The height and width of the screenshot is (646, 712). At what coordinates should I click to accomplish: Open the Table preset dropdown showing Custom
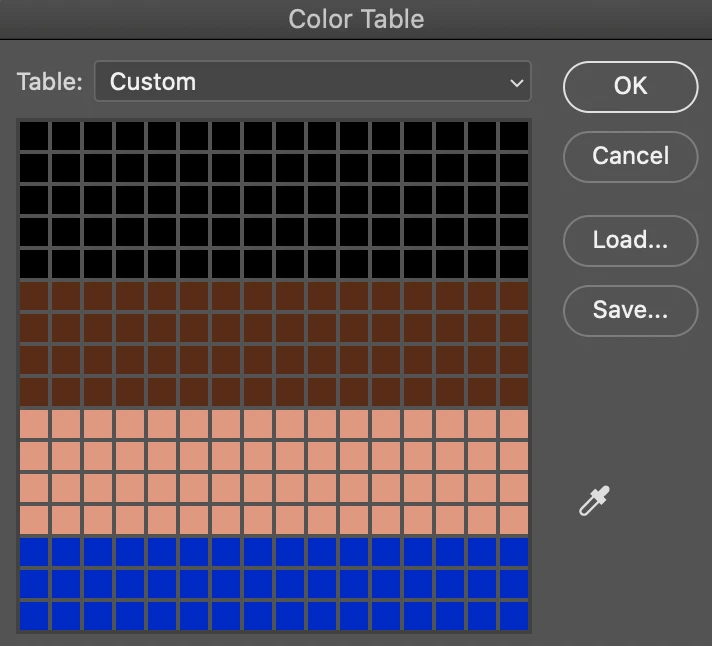coord(311,82)
